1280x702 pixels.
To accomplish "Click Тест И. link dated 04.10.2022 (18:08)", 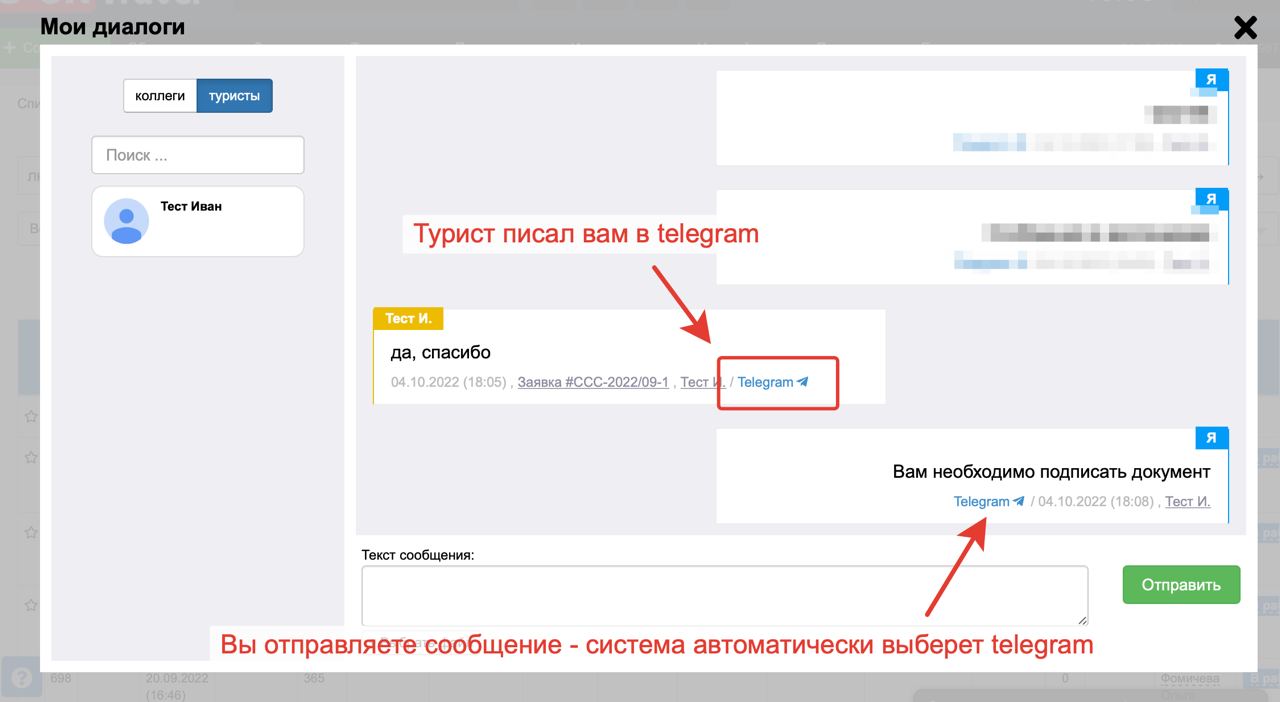I will coord(1188,501).
